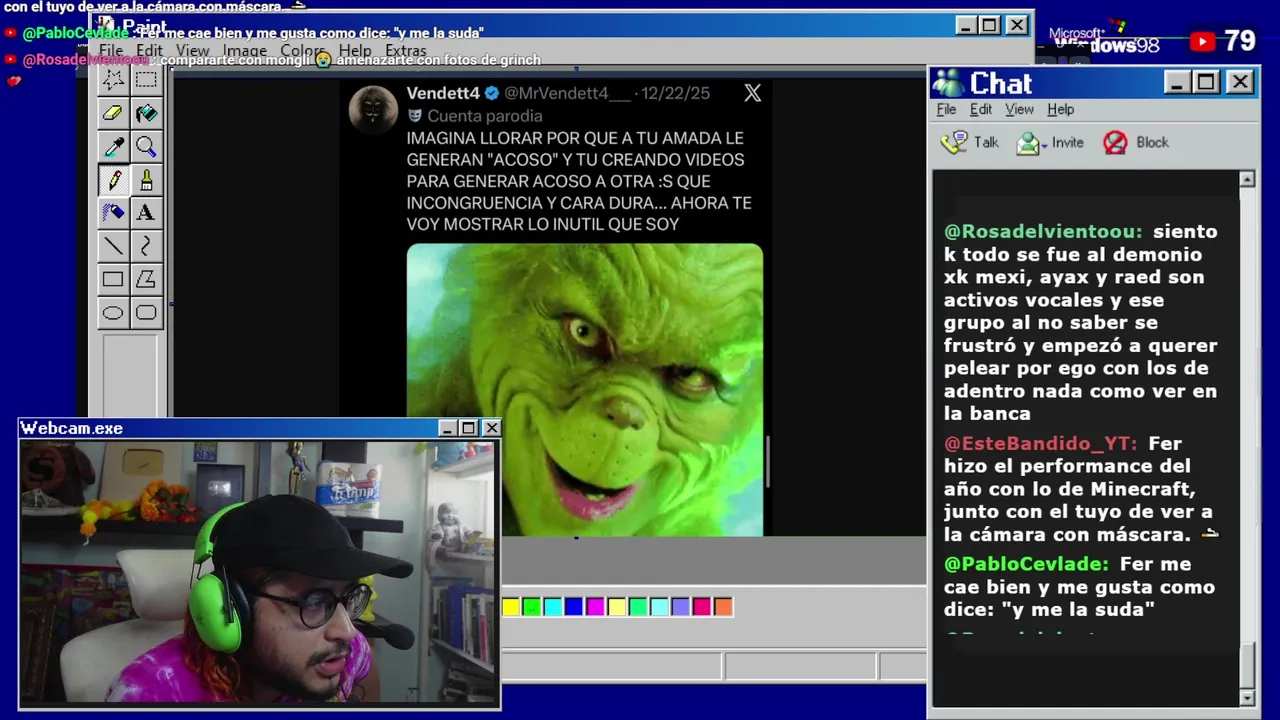
Task: Click the @MrVendett4___ handle in the tweet
Action: click(567, 93)
